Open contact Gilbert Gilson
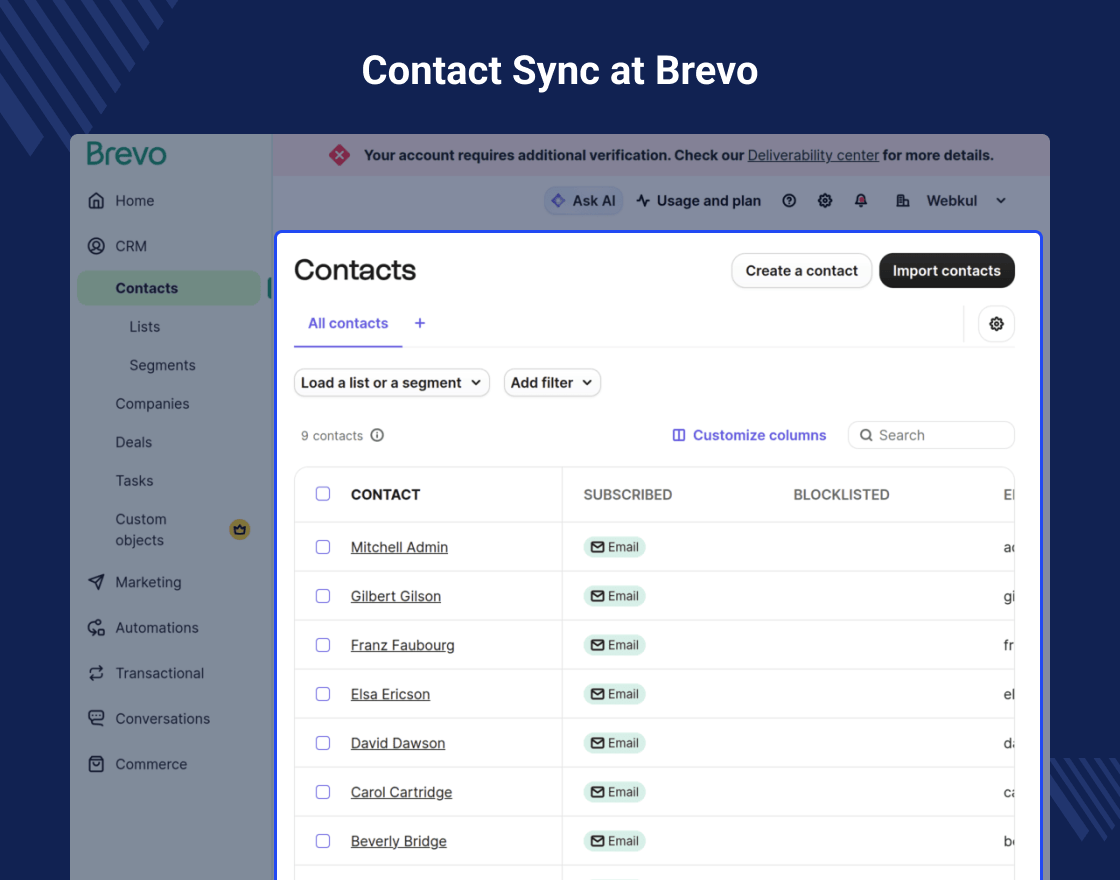This screenshot has width=1120, height=880. 396,596
